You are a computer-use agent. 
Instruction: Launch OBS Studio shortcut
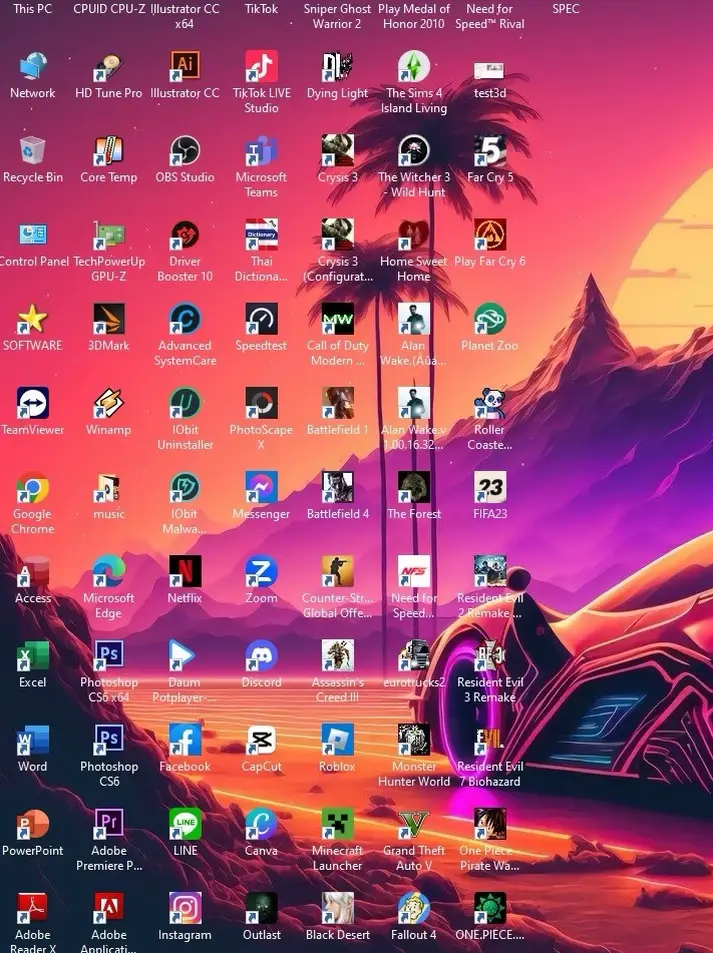(185, 151)
